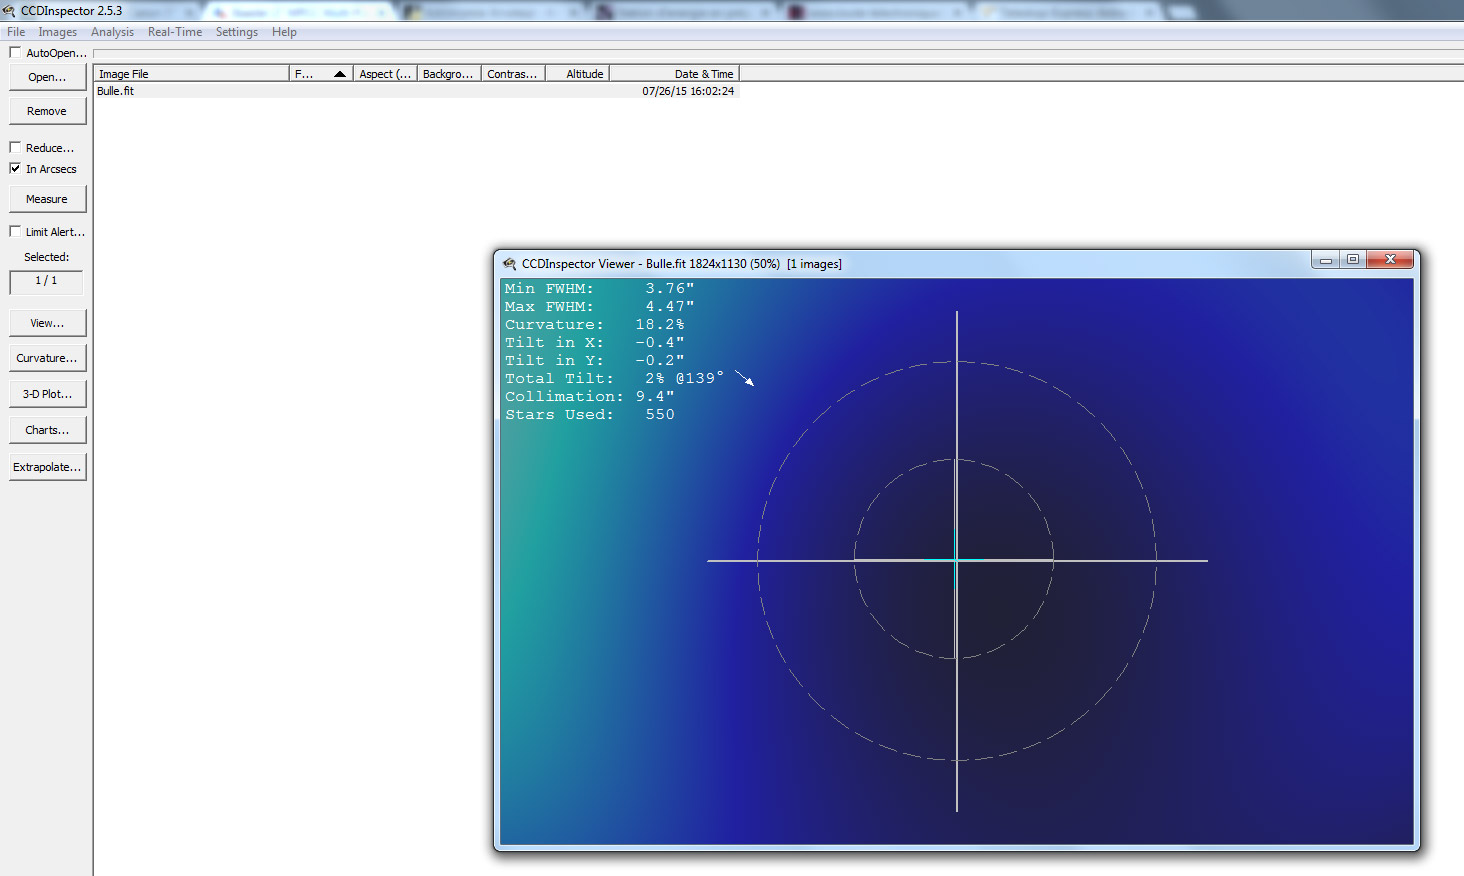Minimize the CCDInspector Viewer window
This screenshot has width=1464, height=876.
pos(1326,259)
